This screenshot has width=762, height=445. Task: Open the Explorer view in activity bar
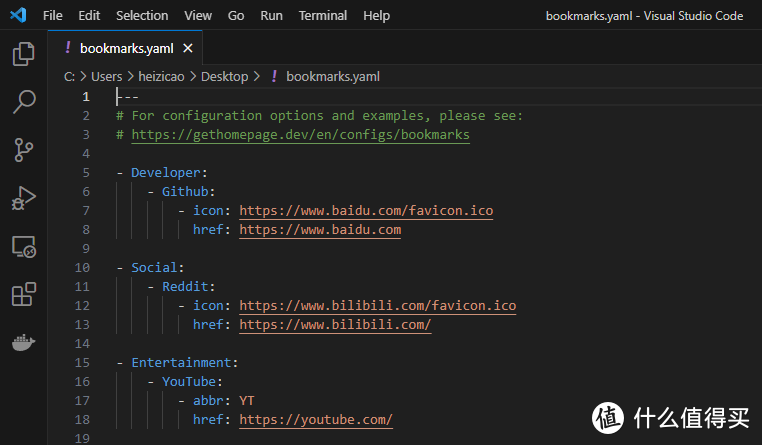(23, 54)
